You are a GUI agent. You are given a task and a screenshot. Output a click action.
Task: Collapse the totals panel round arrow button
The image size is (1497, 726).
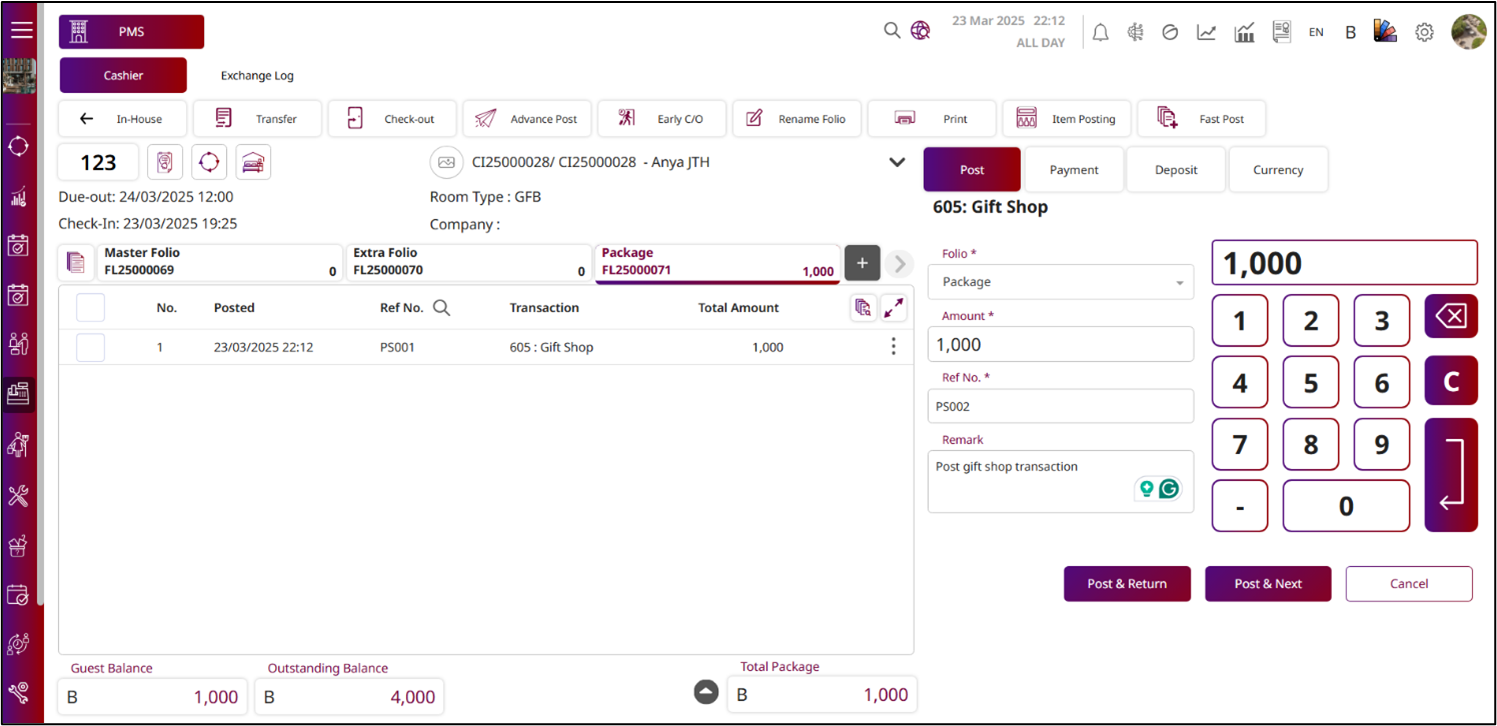click(706, 692)
